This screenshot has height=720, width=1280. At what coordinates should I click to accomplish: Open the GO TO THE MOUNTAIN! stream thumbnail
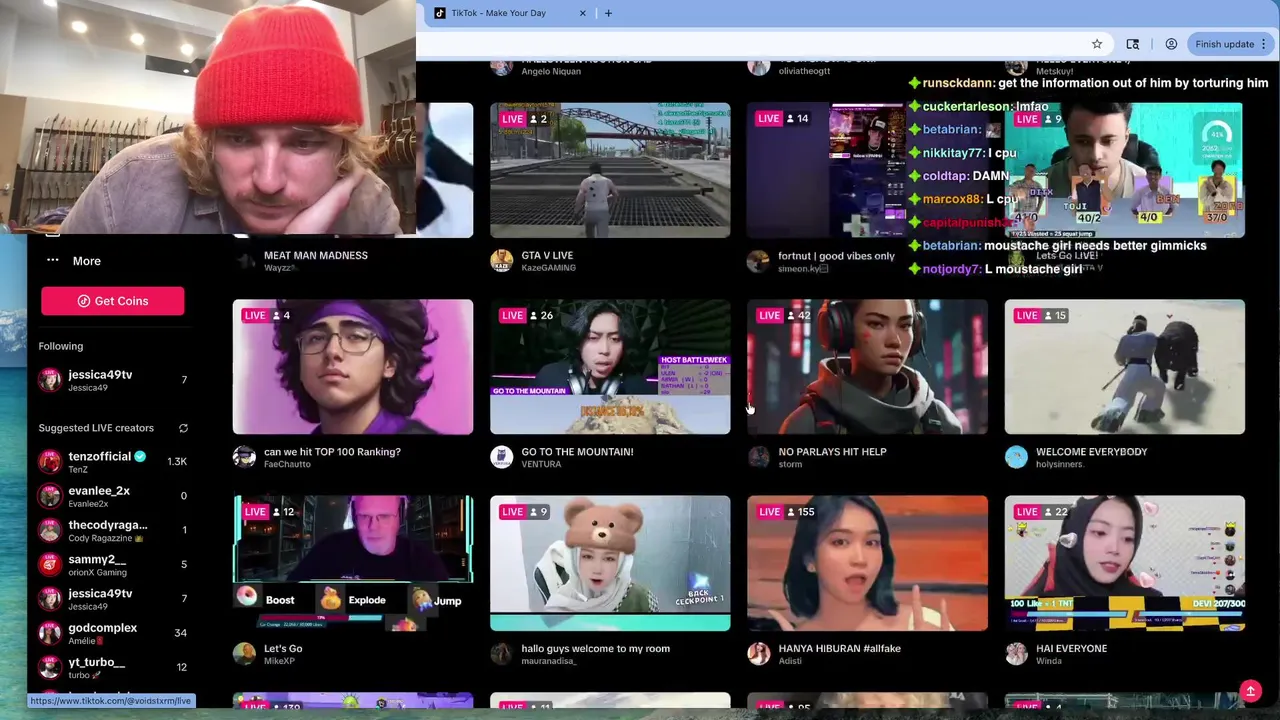[x=610, y=367]
